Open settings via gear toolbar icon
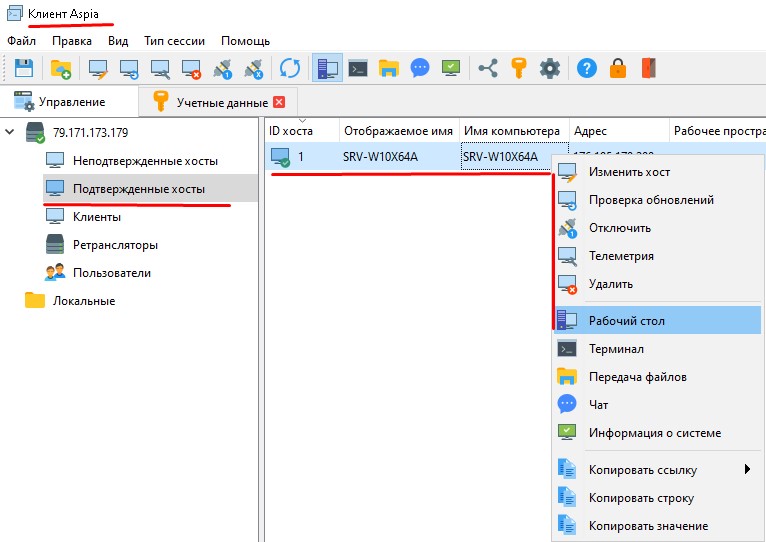 click(550, 68)
